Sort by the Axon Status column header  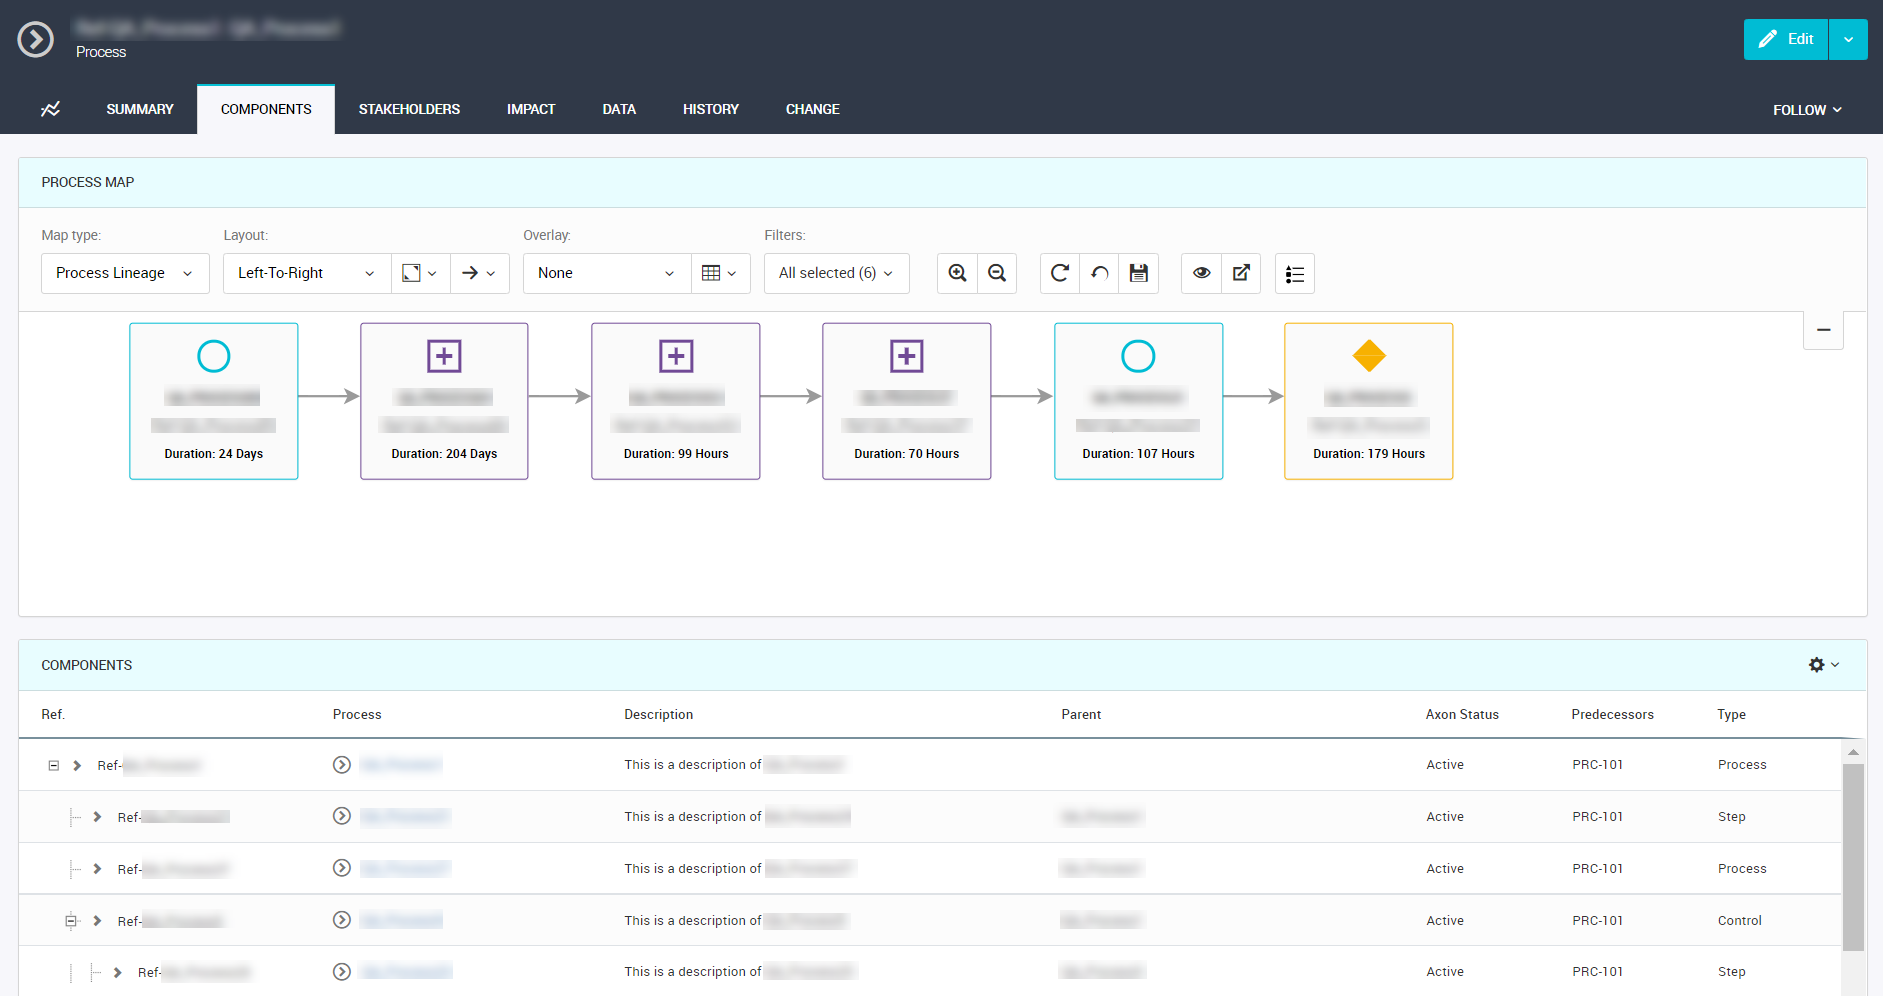[x=1462, y=714]
